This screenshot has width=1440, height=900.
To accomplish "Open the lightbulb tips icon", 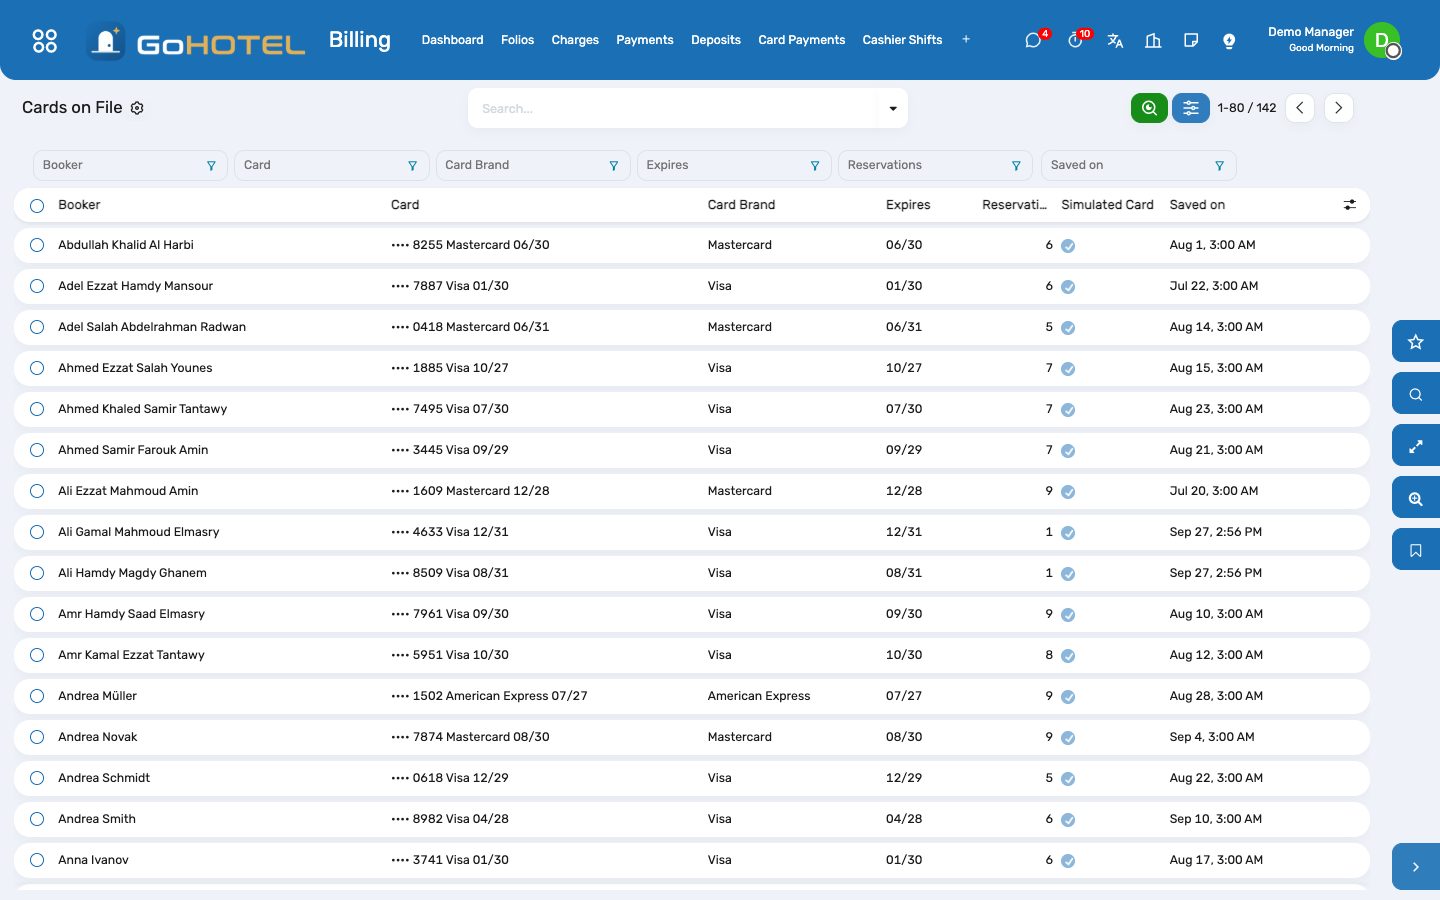I will (x=1229, y=40).
